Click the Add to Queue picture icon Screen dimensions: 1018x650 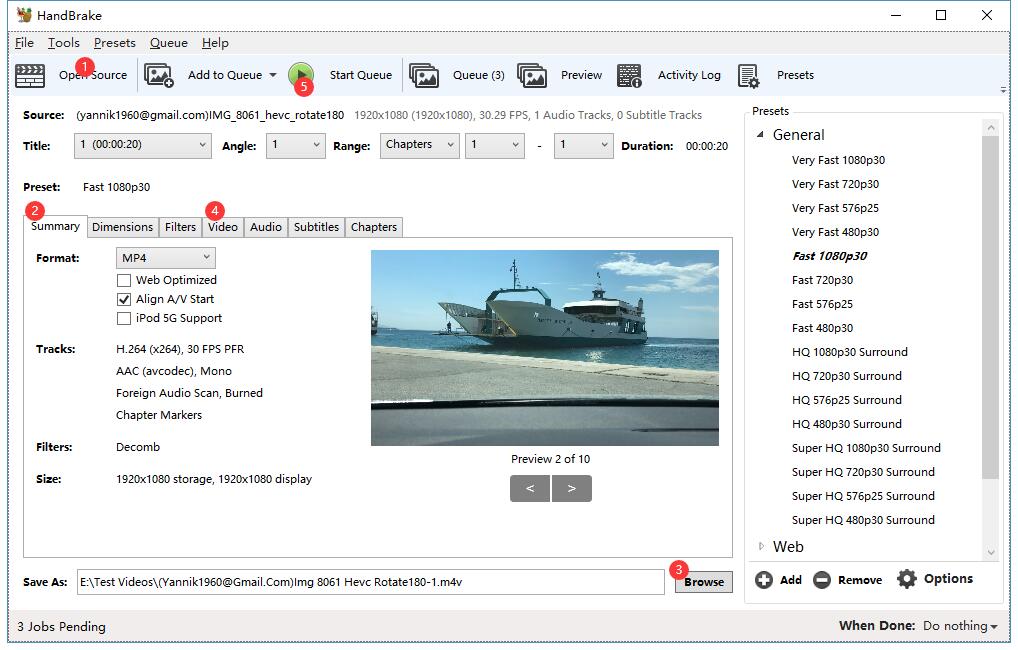[158, 75]
